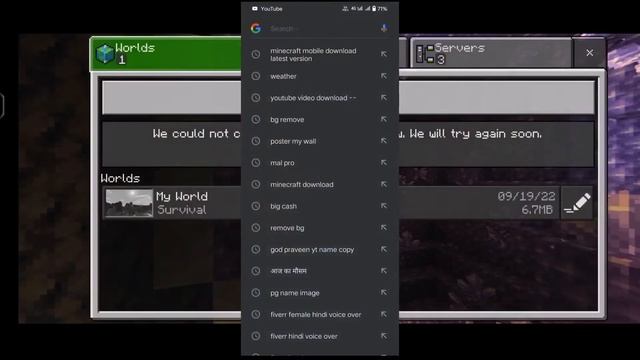Viewport: 640px width, 360px height.
Task: Open the 'poster my wall' suggestion
Action: [293, 141]
